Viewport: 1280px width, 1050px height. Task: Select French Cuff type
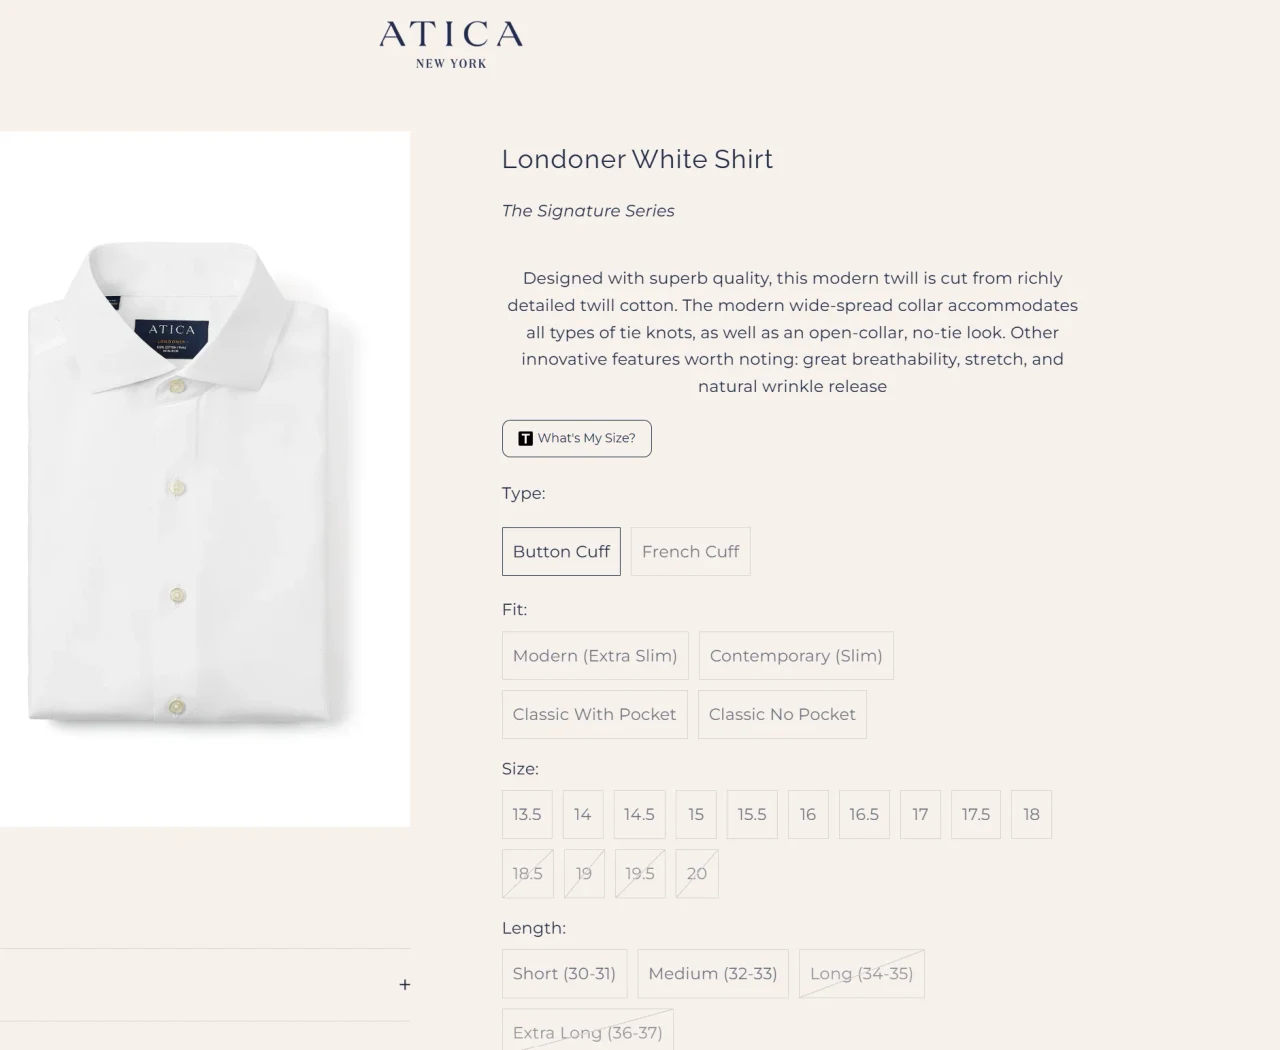click(x=690, y=551)
